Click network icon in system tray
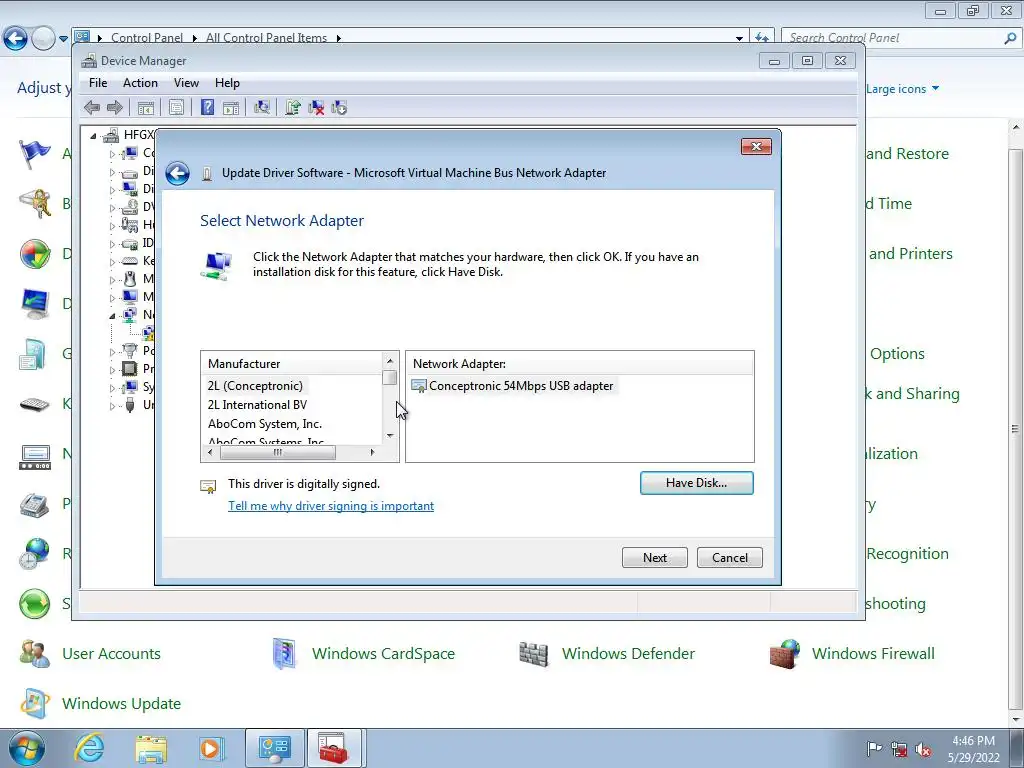This screenshot has width=1024, height=768. click(899, 749)
